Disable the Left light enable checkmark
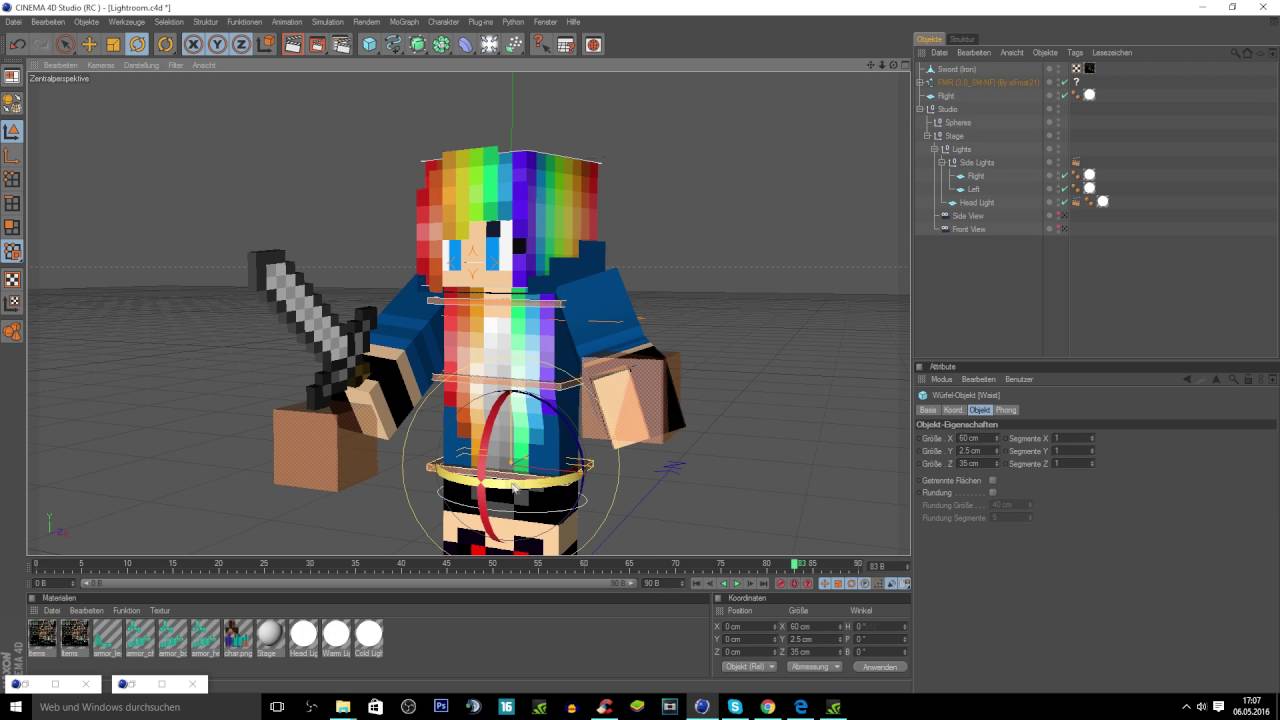Screen dimensions: 1280x720 (x=1065, y=189)
